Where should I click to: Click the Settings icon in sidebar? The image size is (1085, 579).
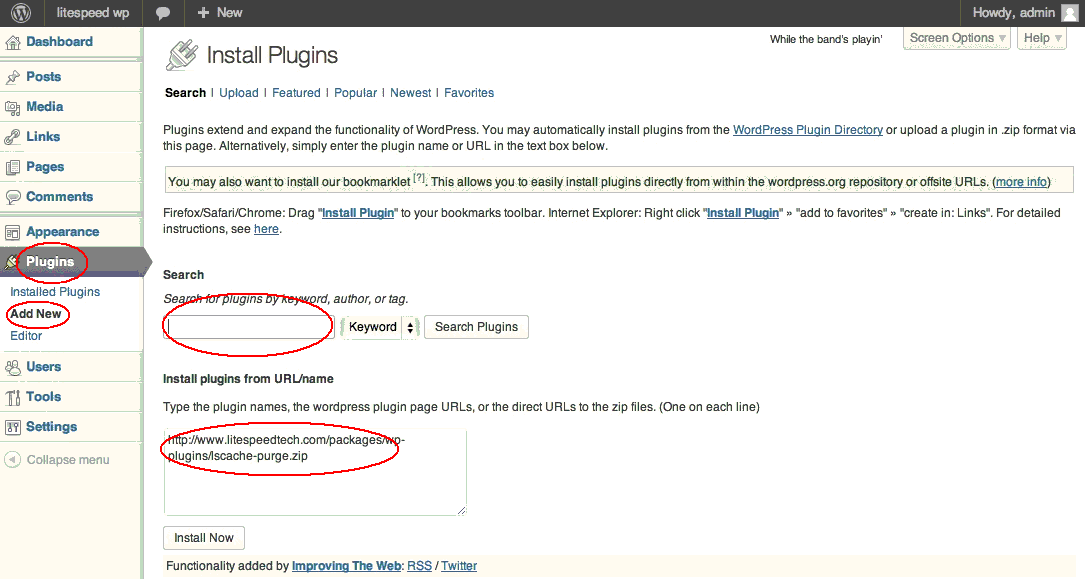[x=12, y=428]
